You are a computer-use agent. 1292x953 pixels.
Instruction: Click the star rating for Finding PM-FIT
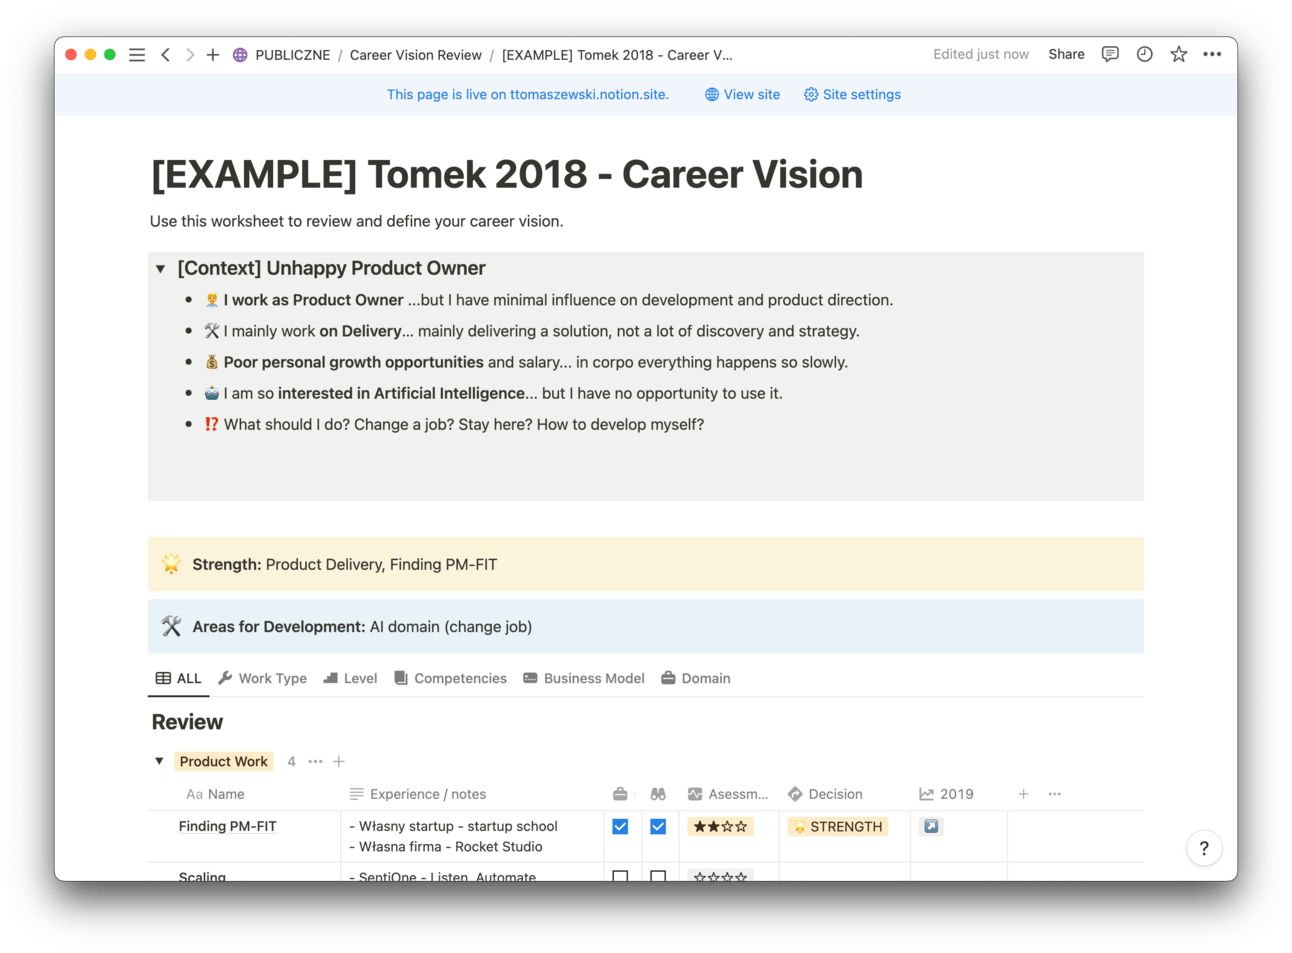pos(720,826)
